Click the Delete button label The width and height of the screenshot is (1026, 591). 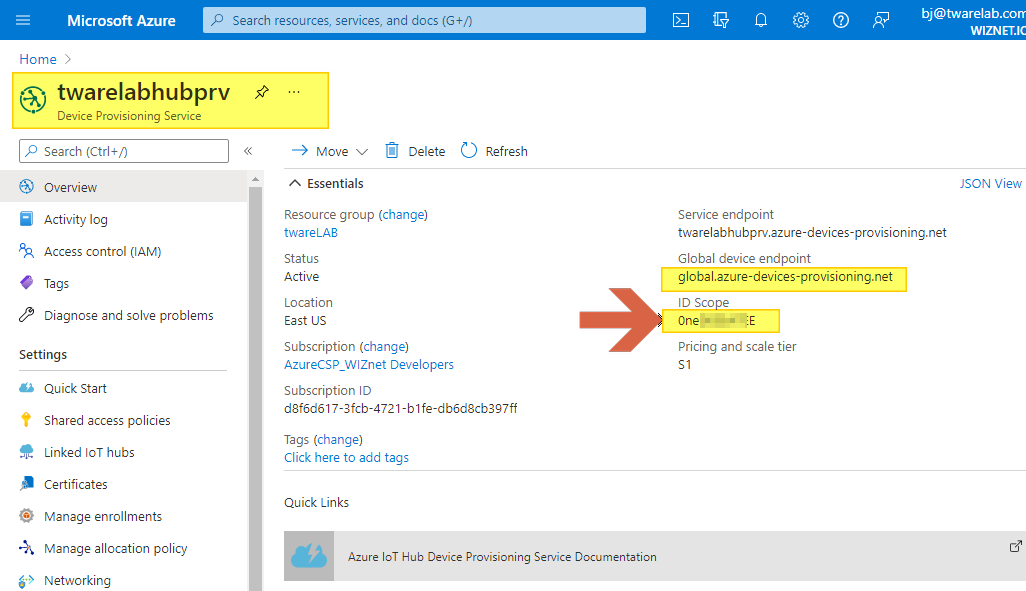tap(427, 152)
